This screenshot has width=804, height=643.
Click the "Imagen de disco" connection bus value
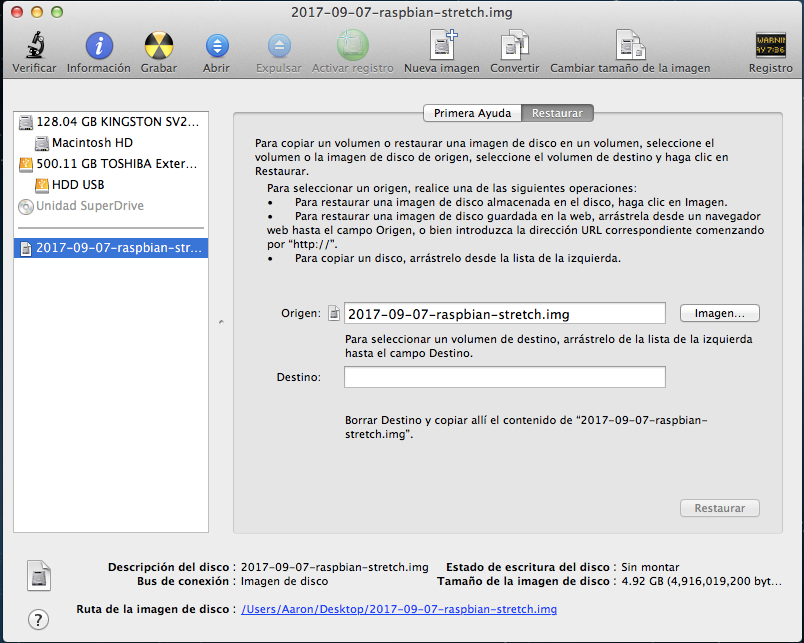284,581
